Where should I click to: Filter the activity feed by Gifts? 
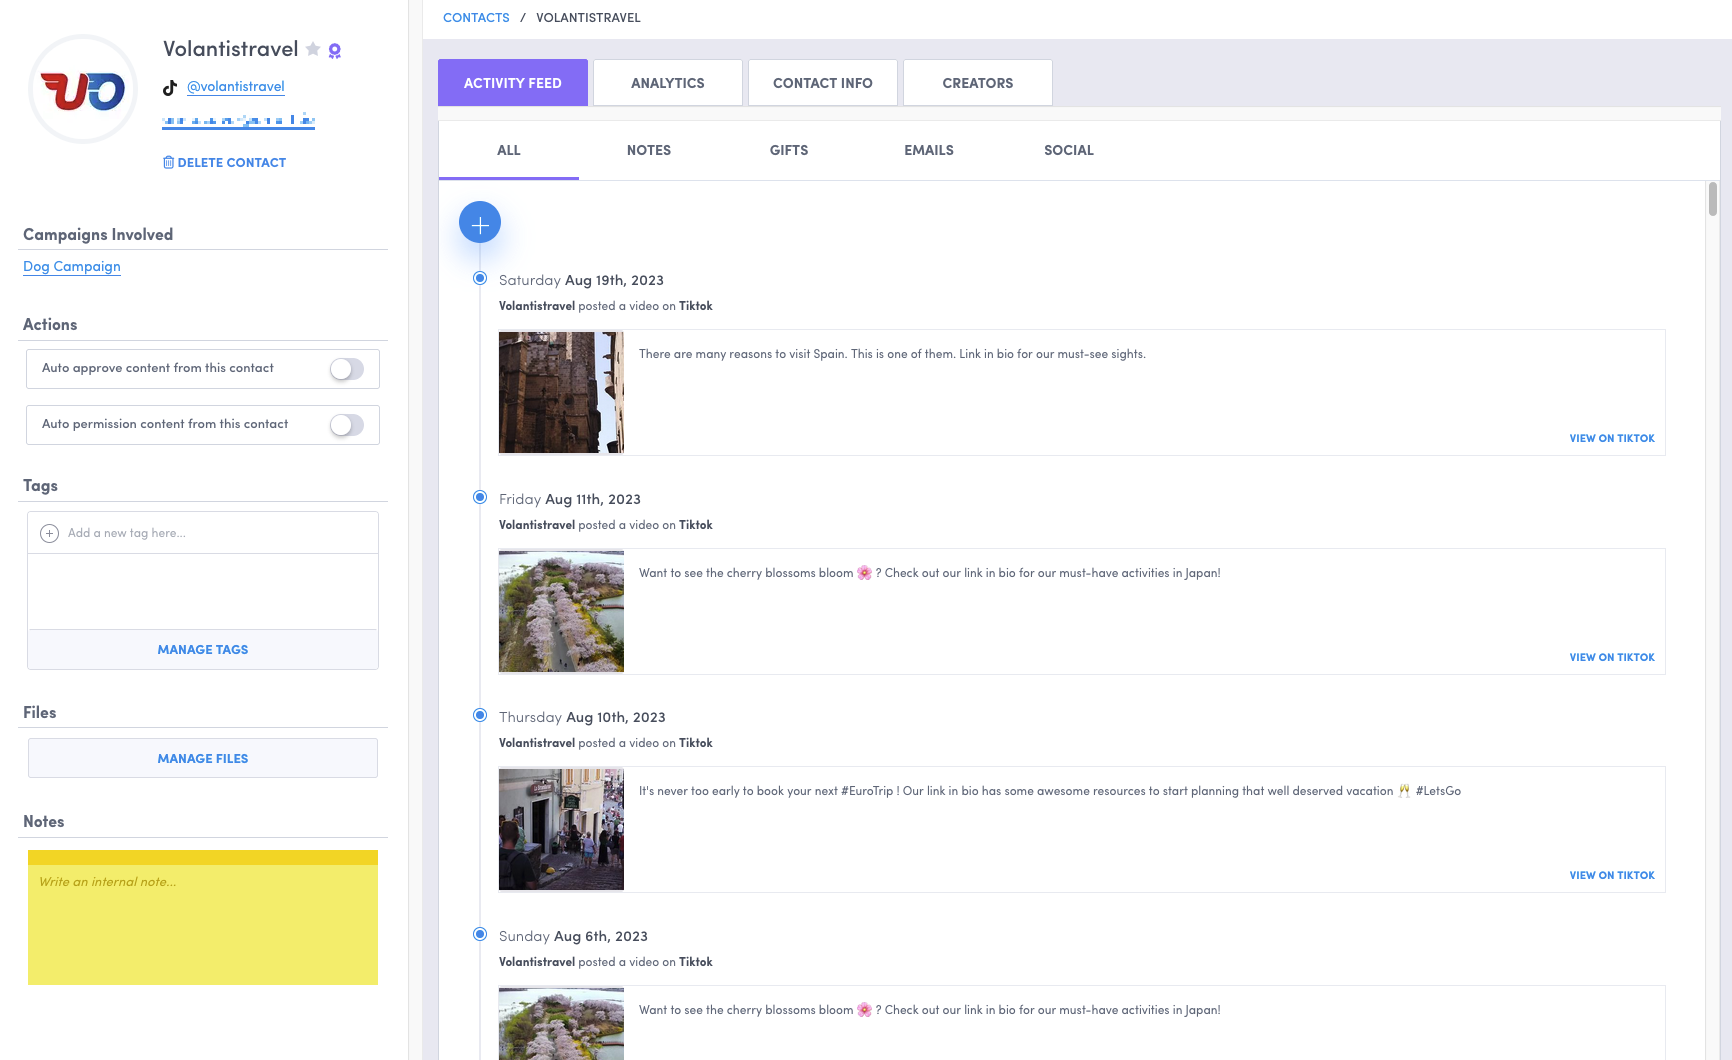[x=788, y=150]
